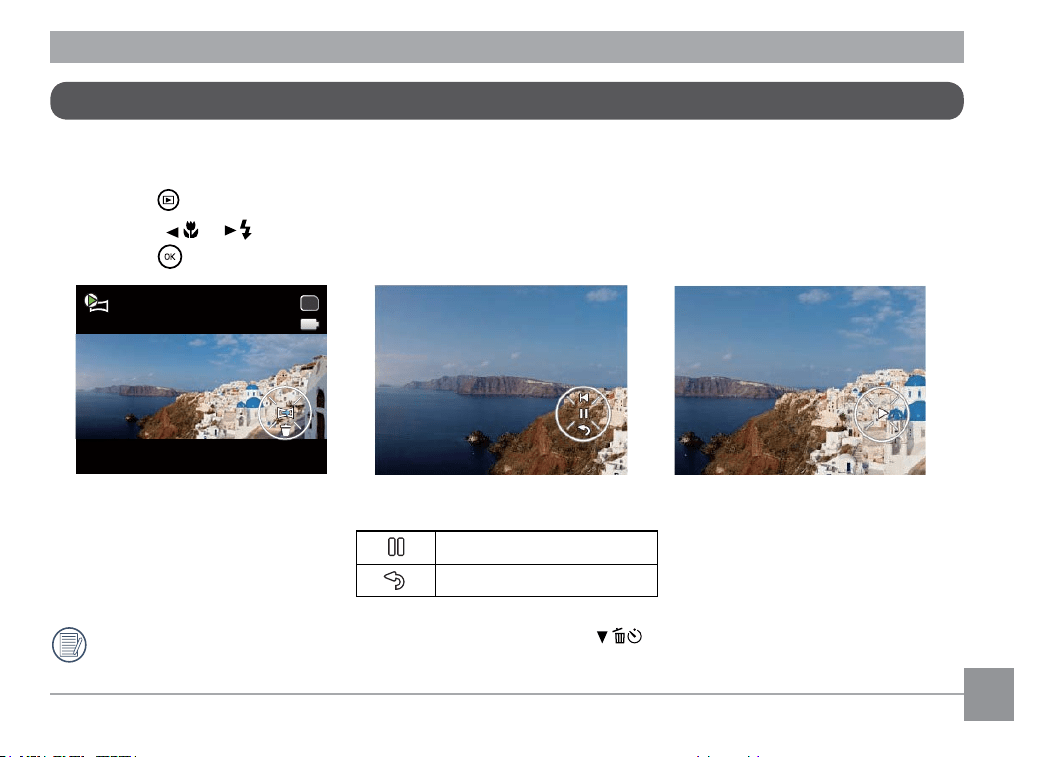
Task: Click the battery indicator on the black-barred preview
Action: 310,324
